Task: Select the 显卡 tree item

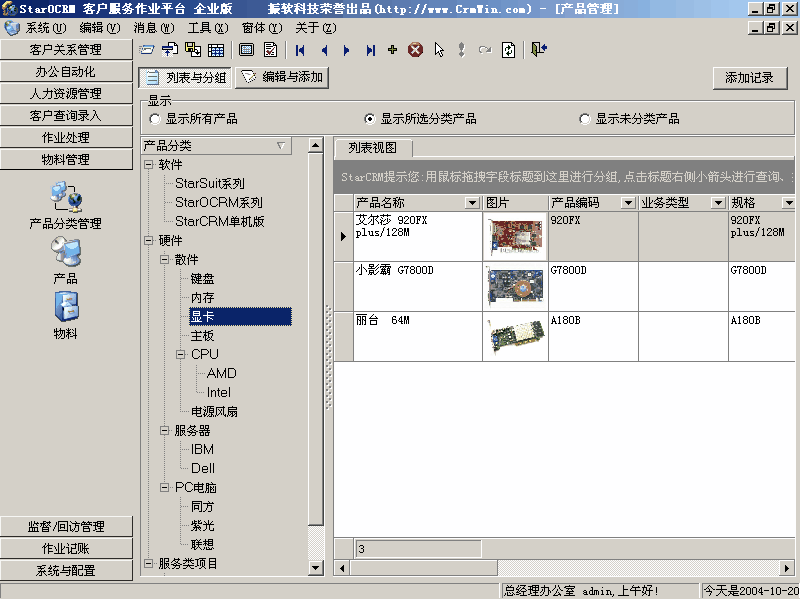Action: click(240, 316)
